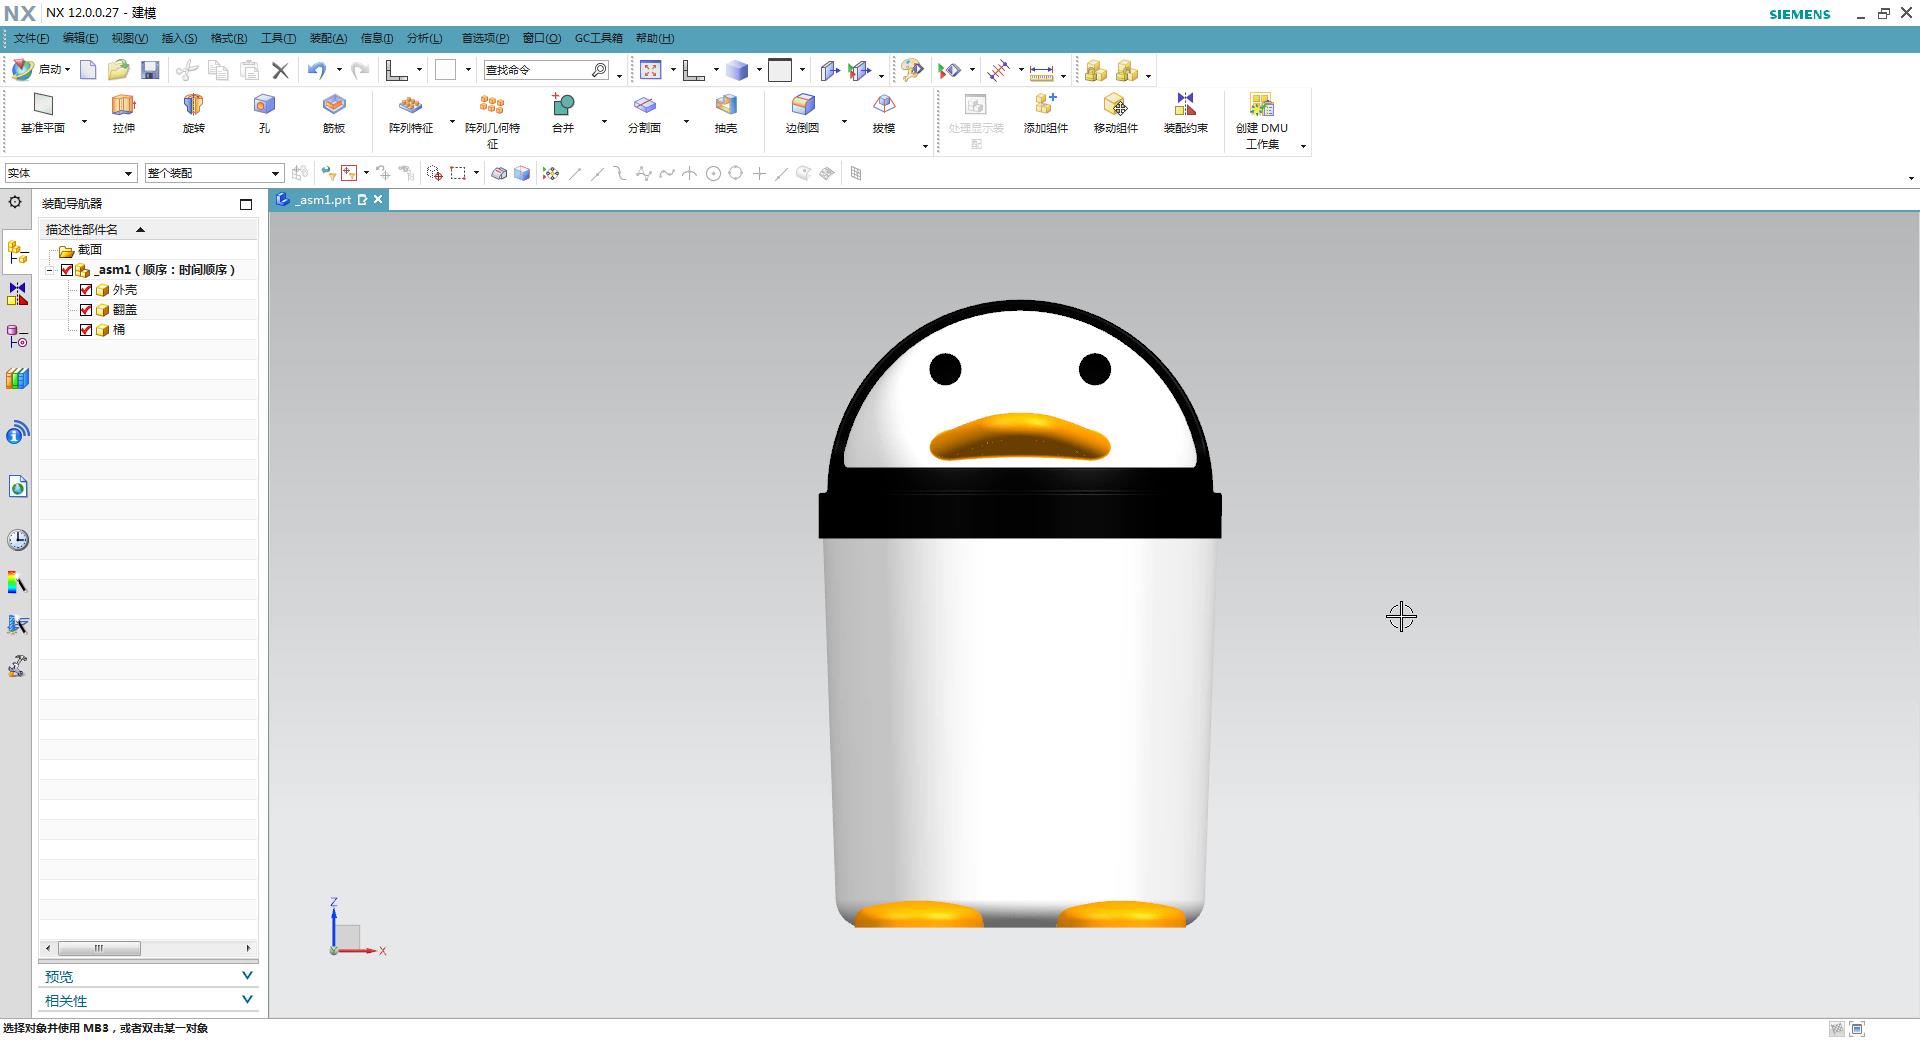Select the 旋转 revolve tool
Image resolution: width=1920 pixels, height=1040 pixels.
(194, 114)
